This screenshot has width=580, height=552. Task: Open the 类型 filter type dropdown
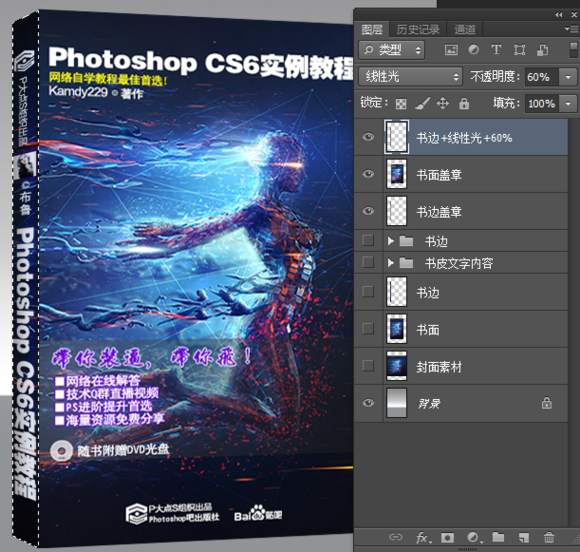click(392, 50)
